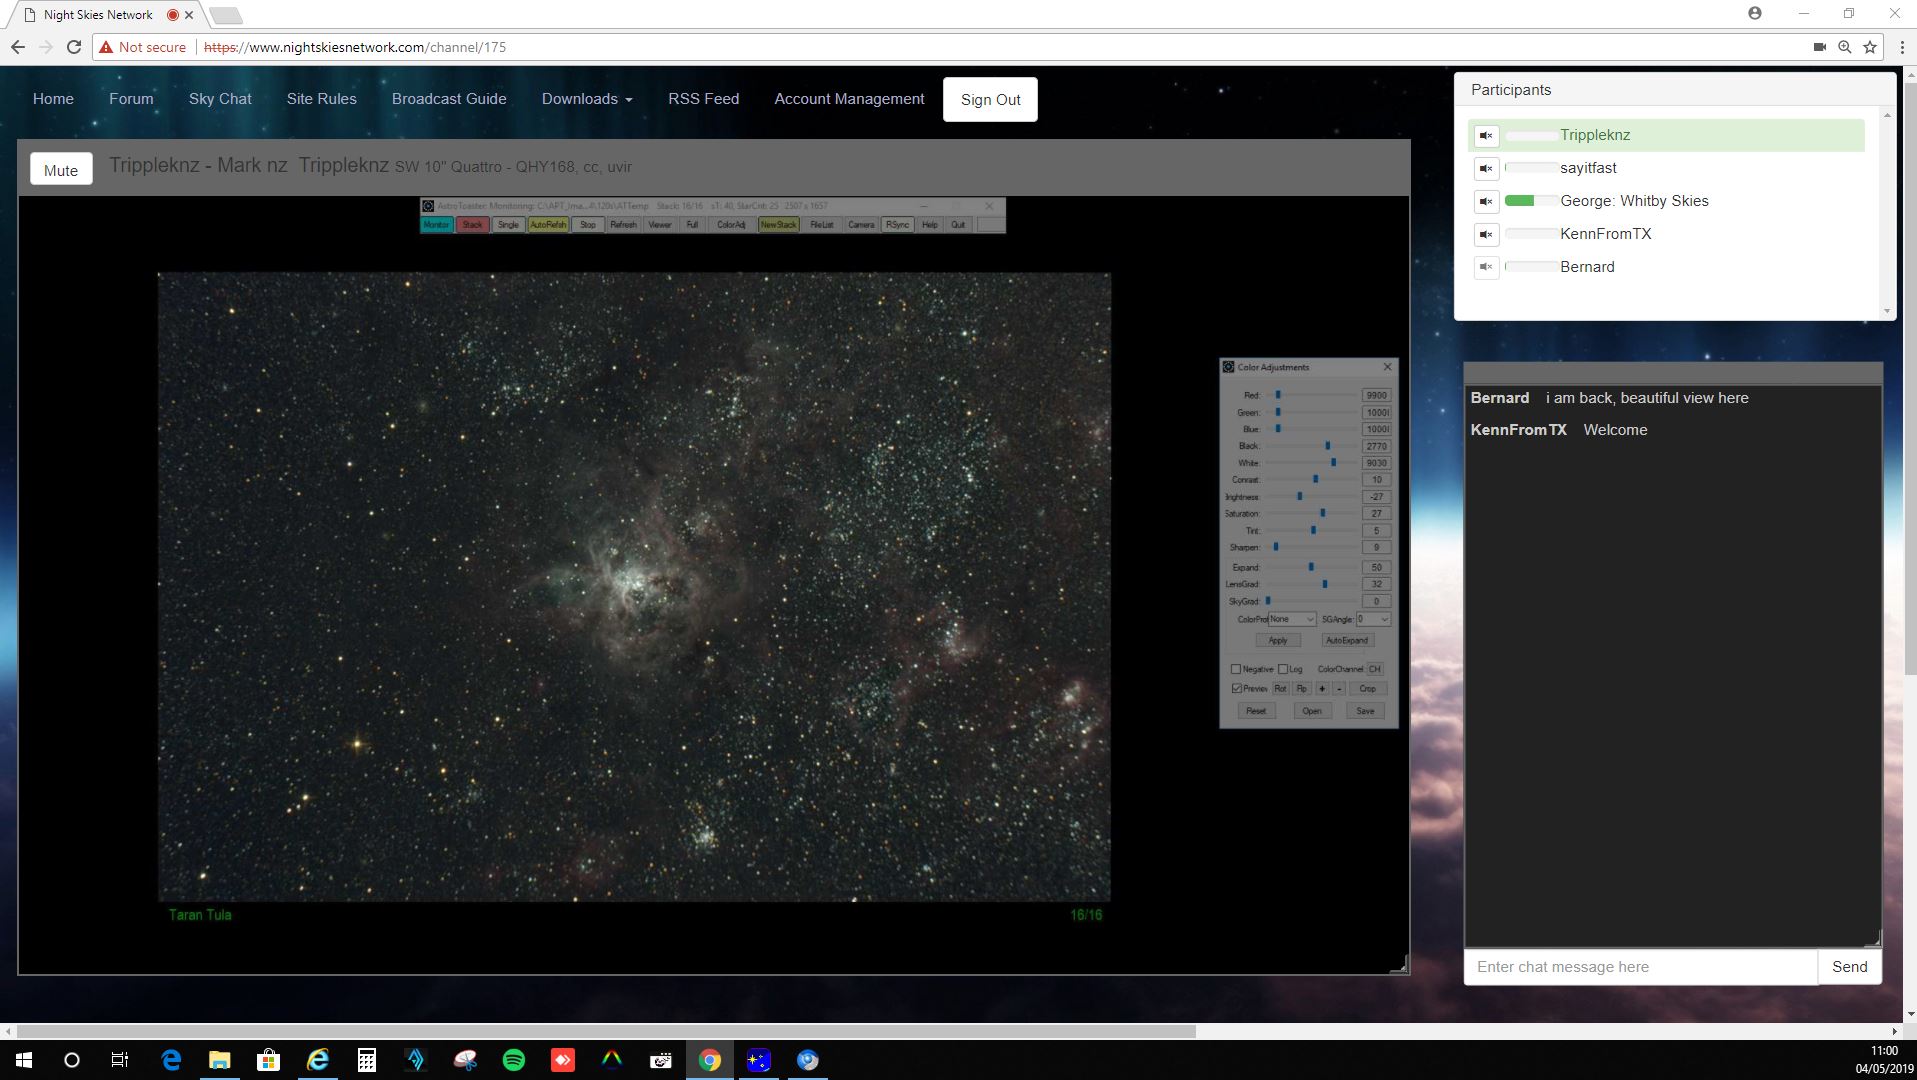Uncheck the Preview checkbox
The image size is (1917, 1080).
pos(1237,688)
